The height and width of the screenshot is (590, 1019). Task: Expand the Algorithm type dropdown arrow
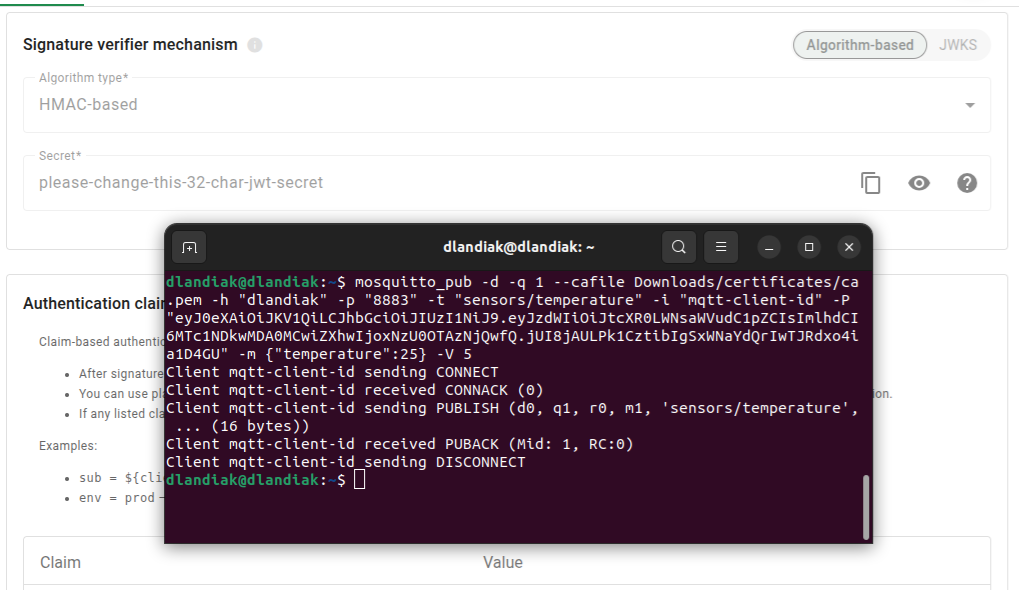(969, 105)
